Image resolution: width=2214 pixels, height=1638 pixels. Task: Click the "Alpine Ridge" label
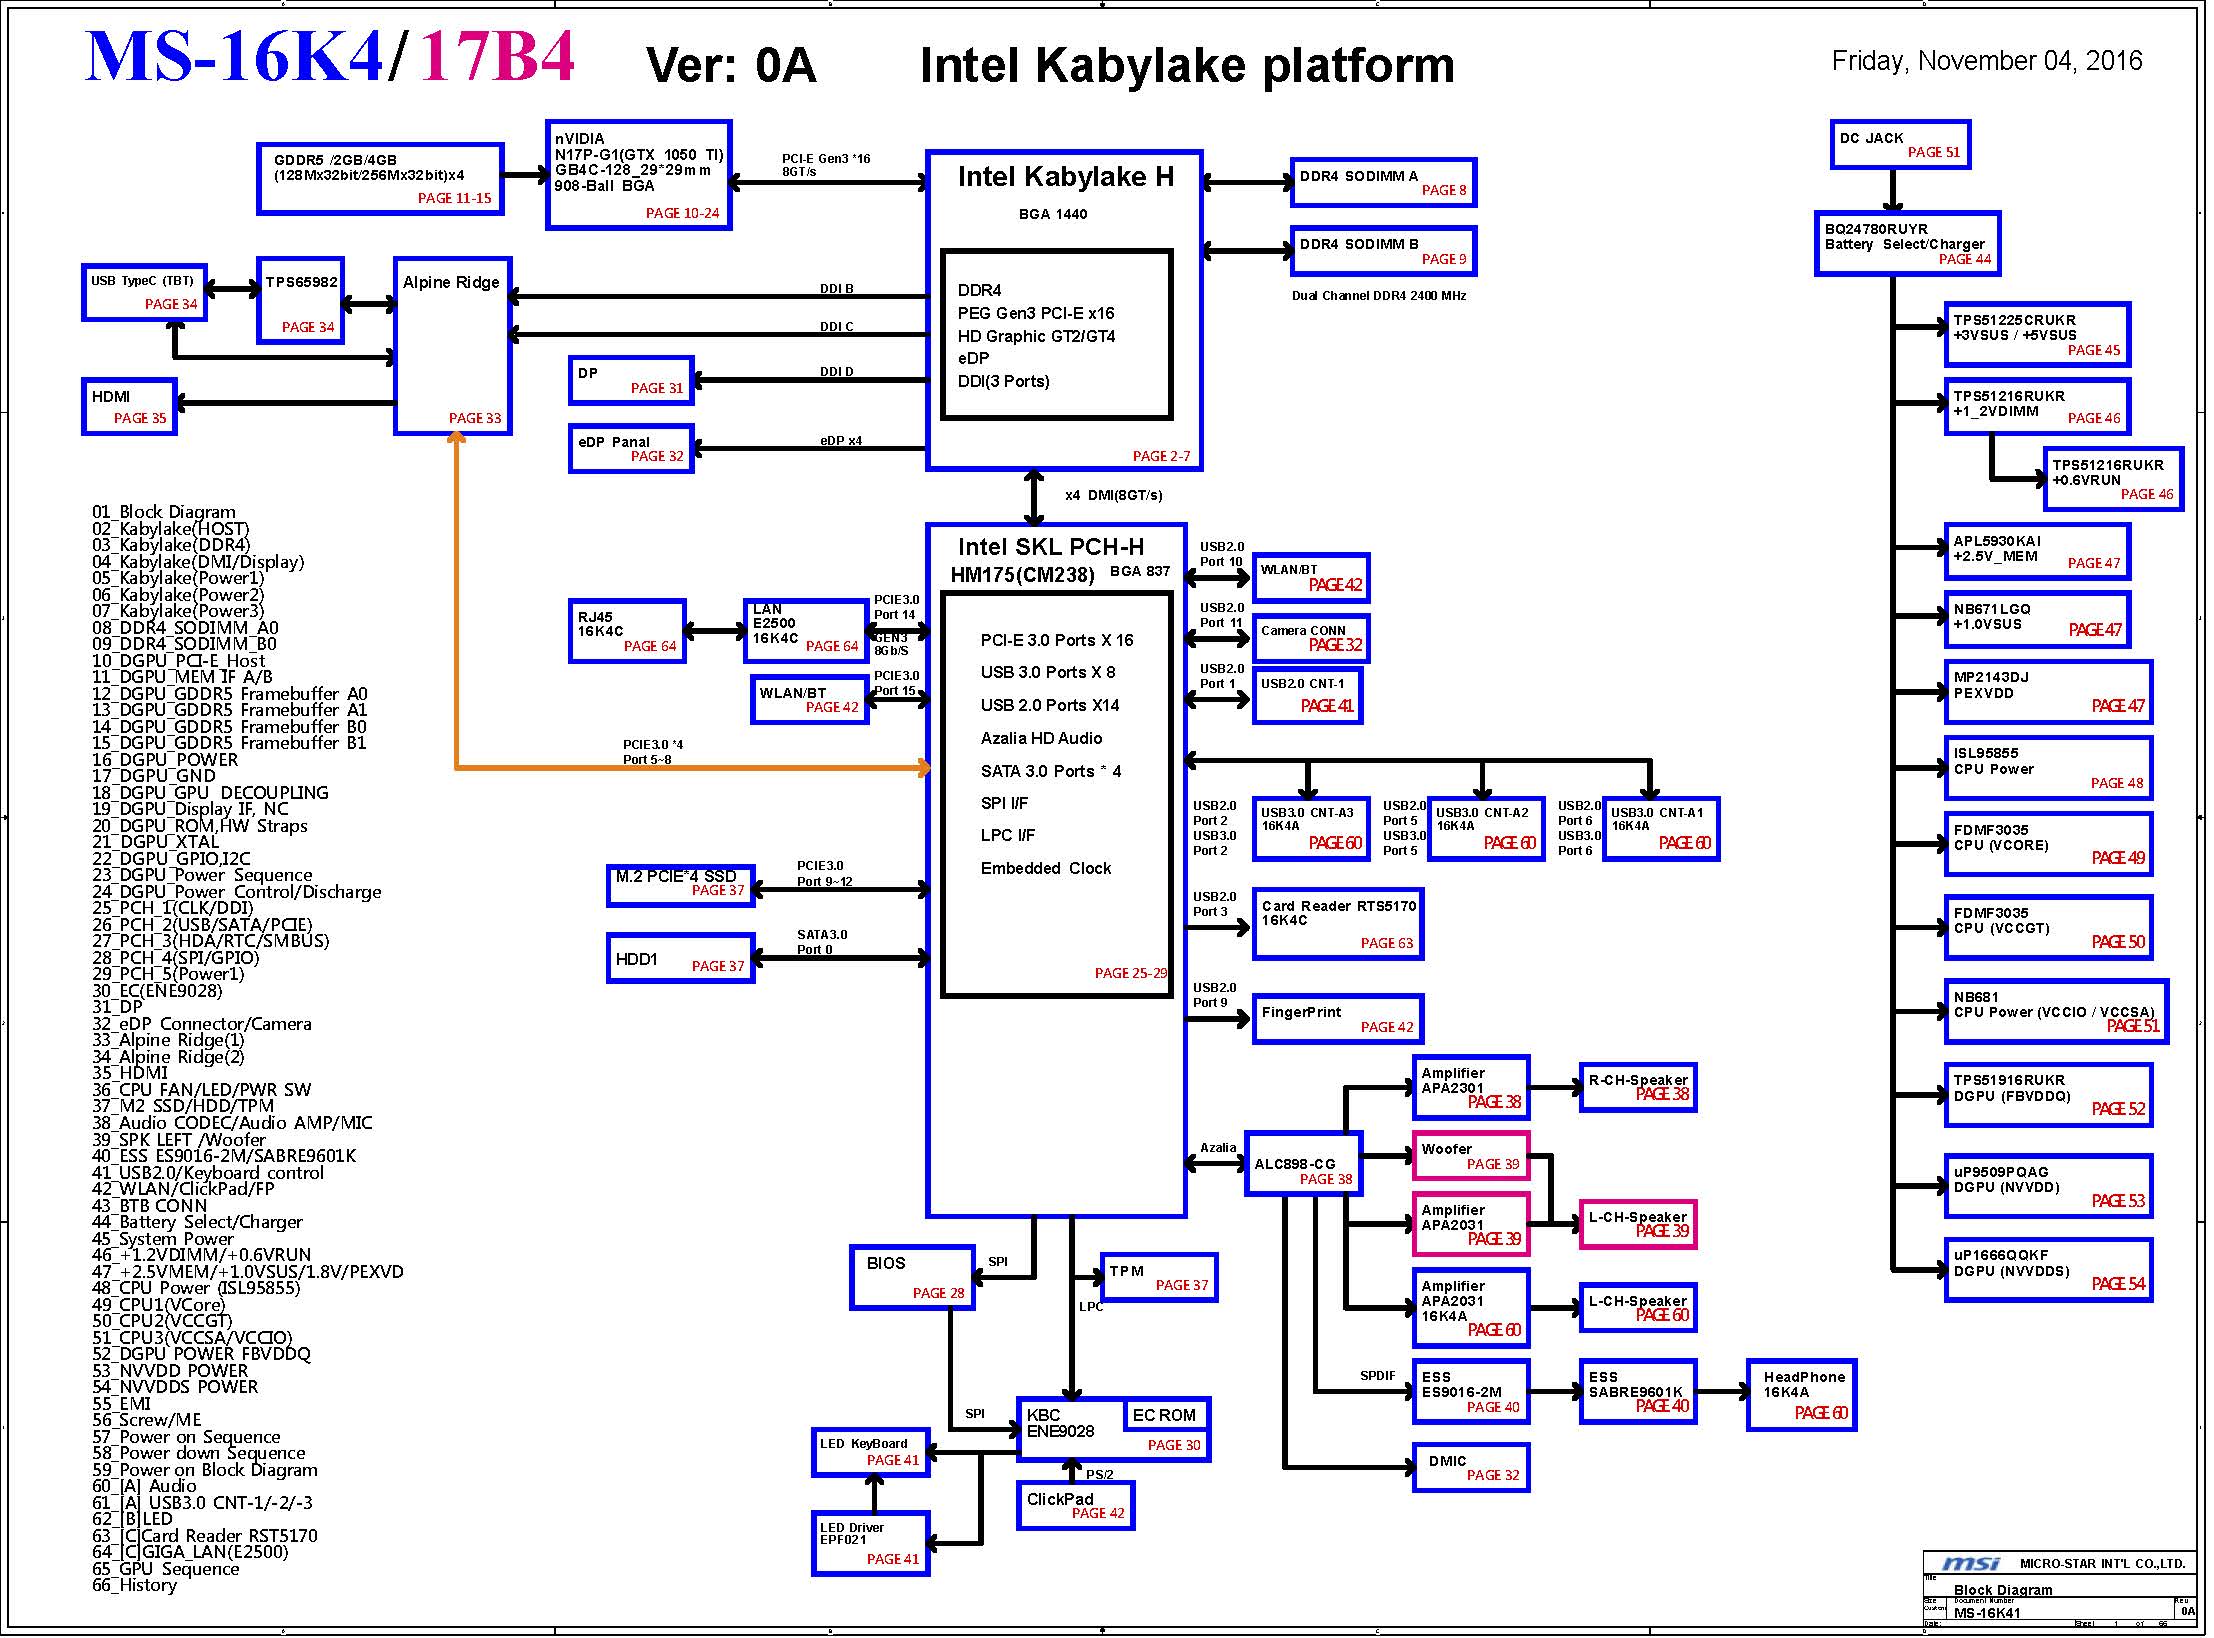[451, 283]
